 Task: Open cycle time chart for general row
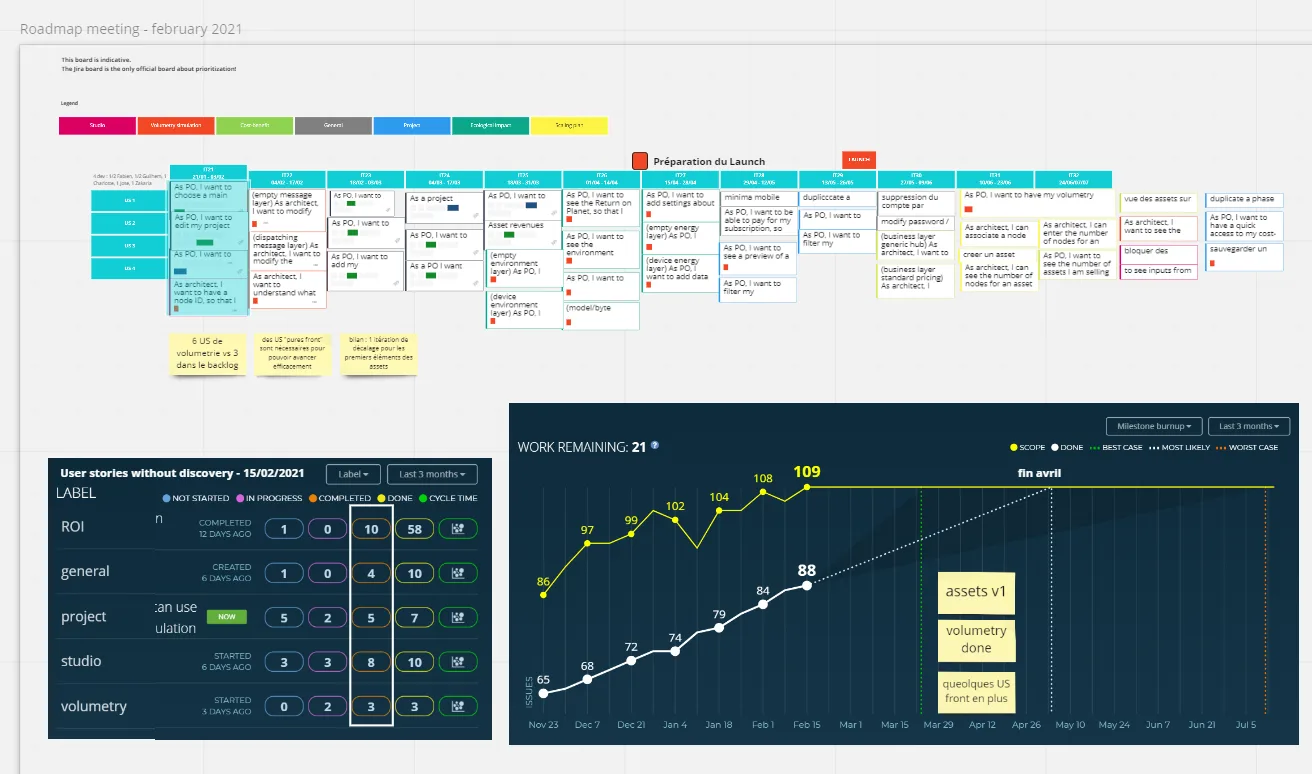pos(458,573)
